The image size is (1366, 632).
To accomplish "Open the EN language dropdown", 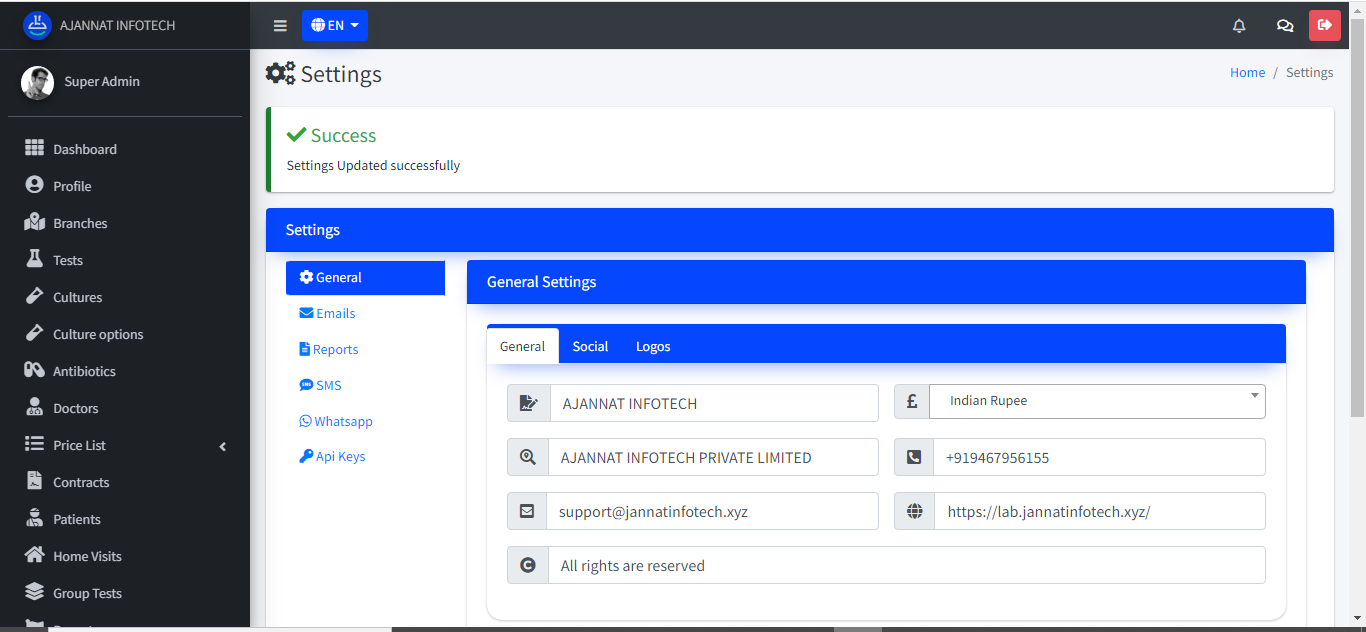I will click(x=334, y=26).
